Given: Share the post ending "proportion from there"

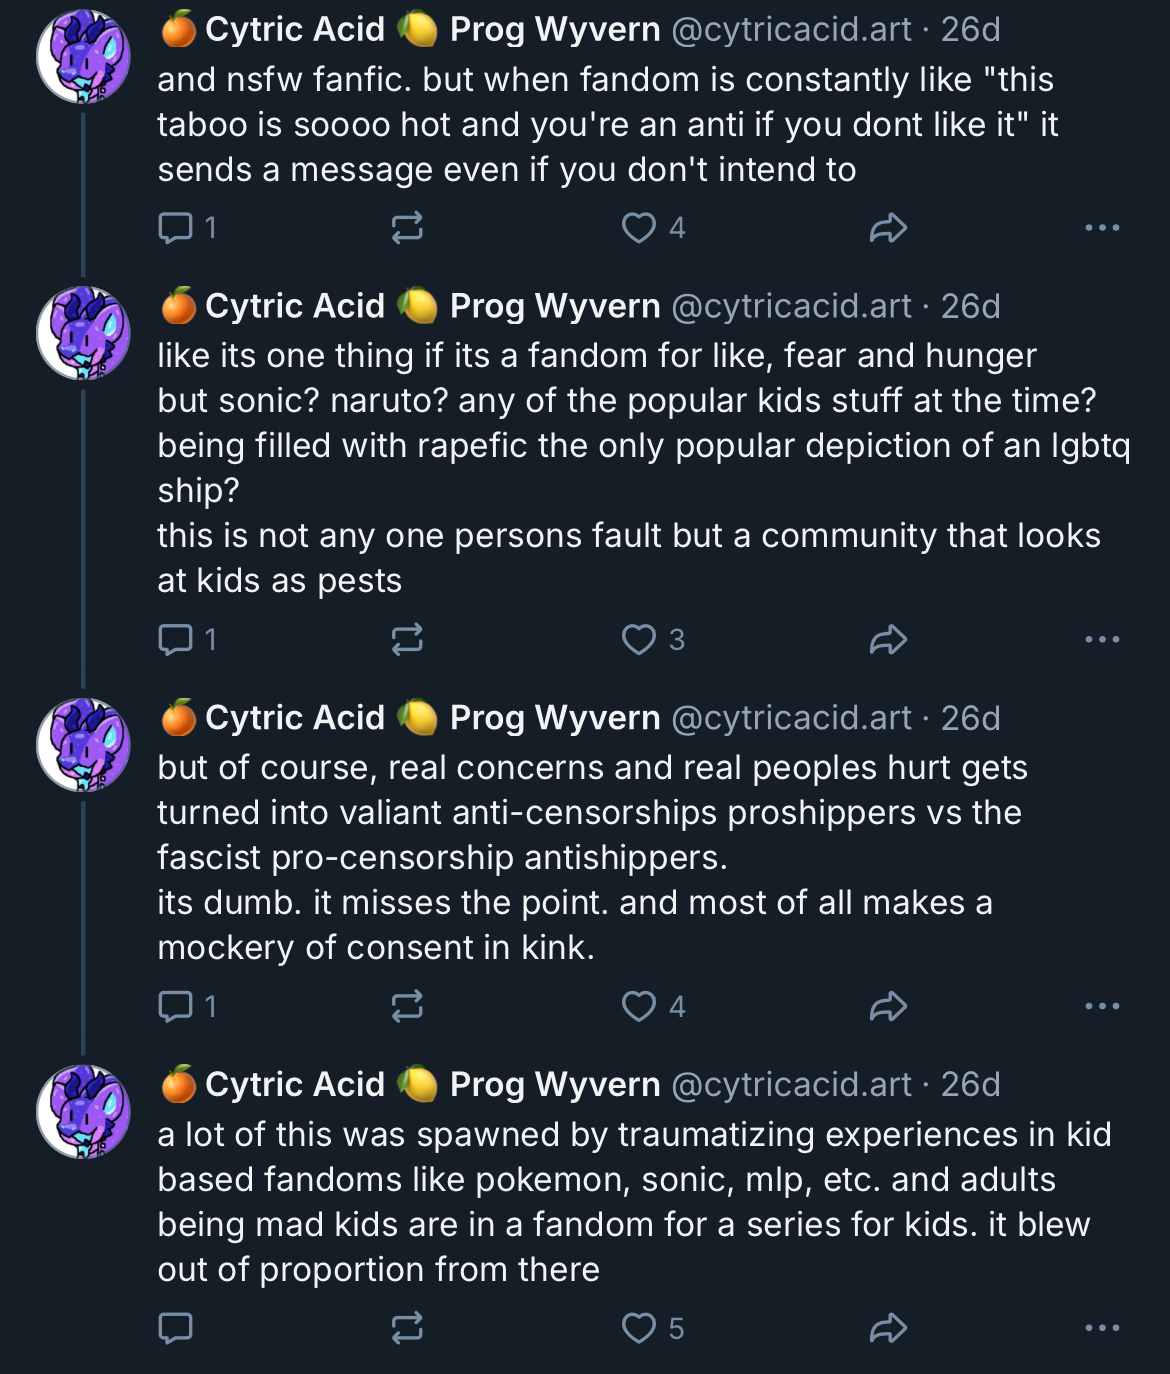Looking at the screenshot, I should [x=887, y=1328].
